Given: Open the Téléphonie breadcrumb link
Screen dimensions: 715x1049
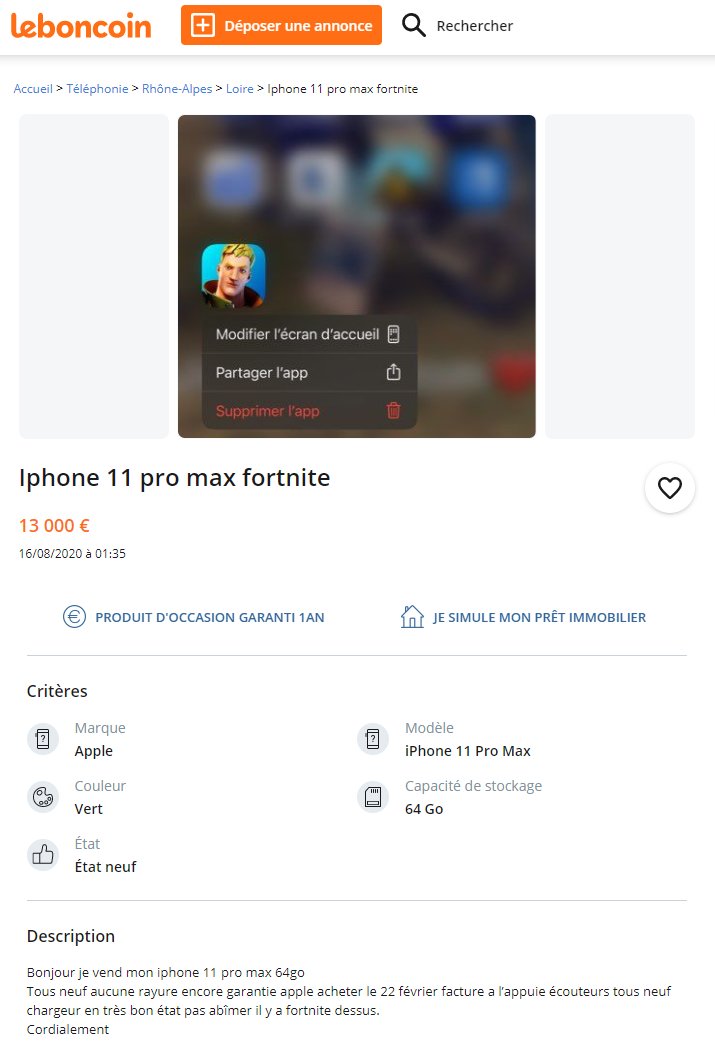Looking at the screenshot, I should [x=97, y=89].
